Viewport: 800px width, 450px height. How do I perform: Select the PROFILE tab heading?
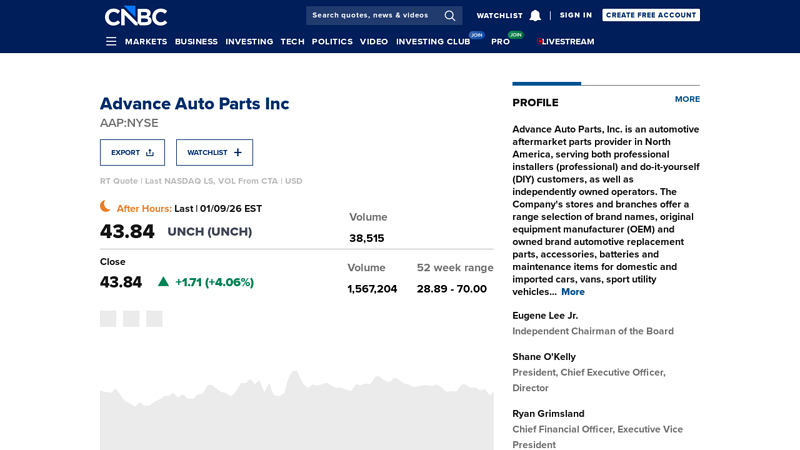pos(535,103)
